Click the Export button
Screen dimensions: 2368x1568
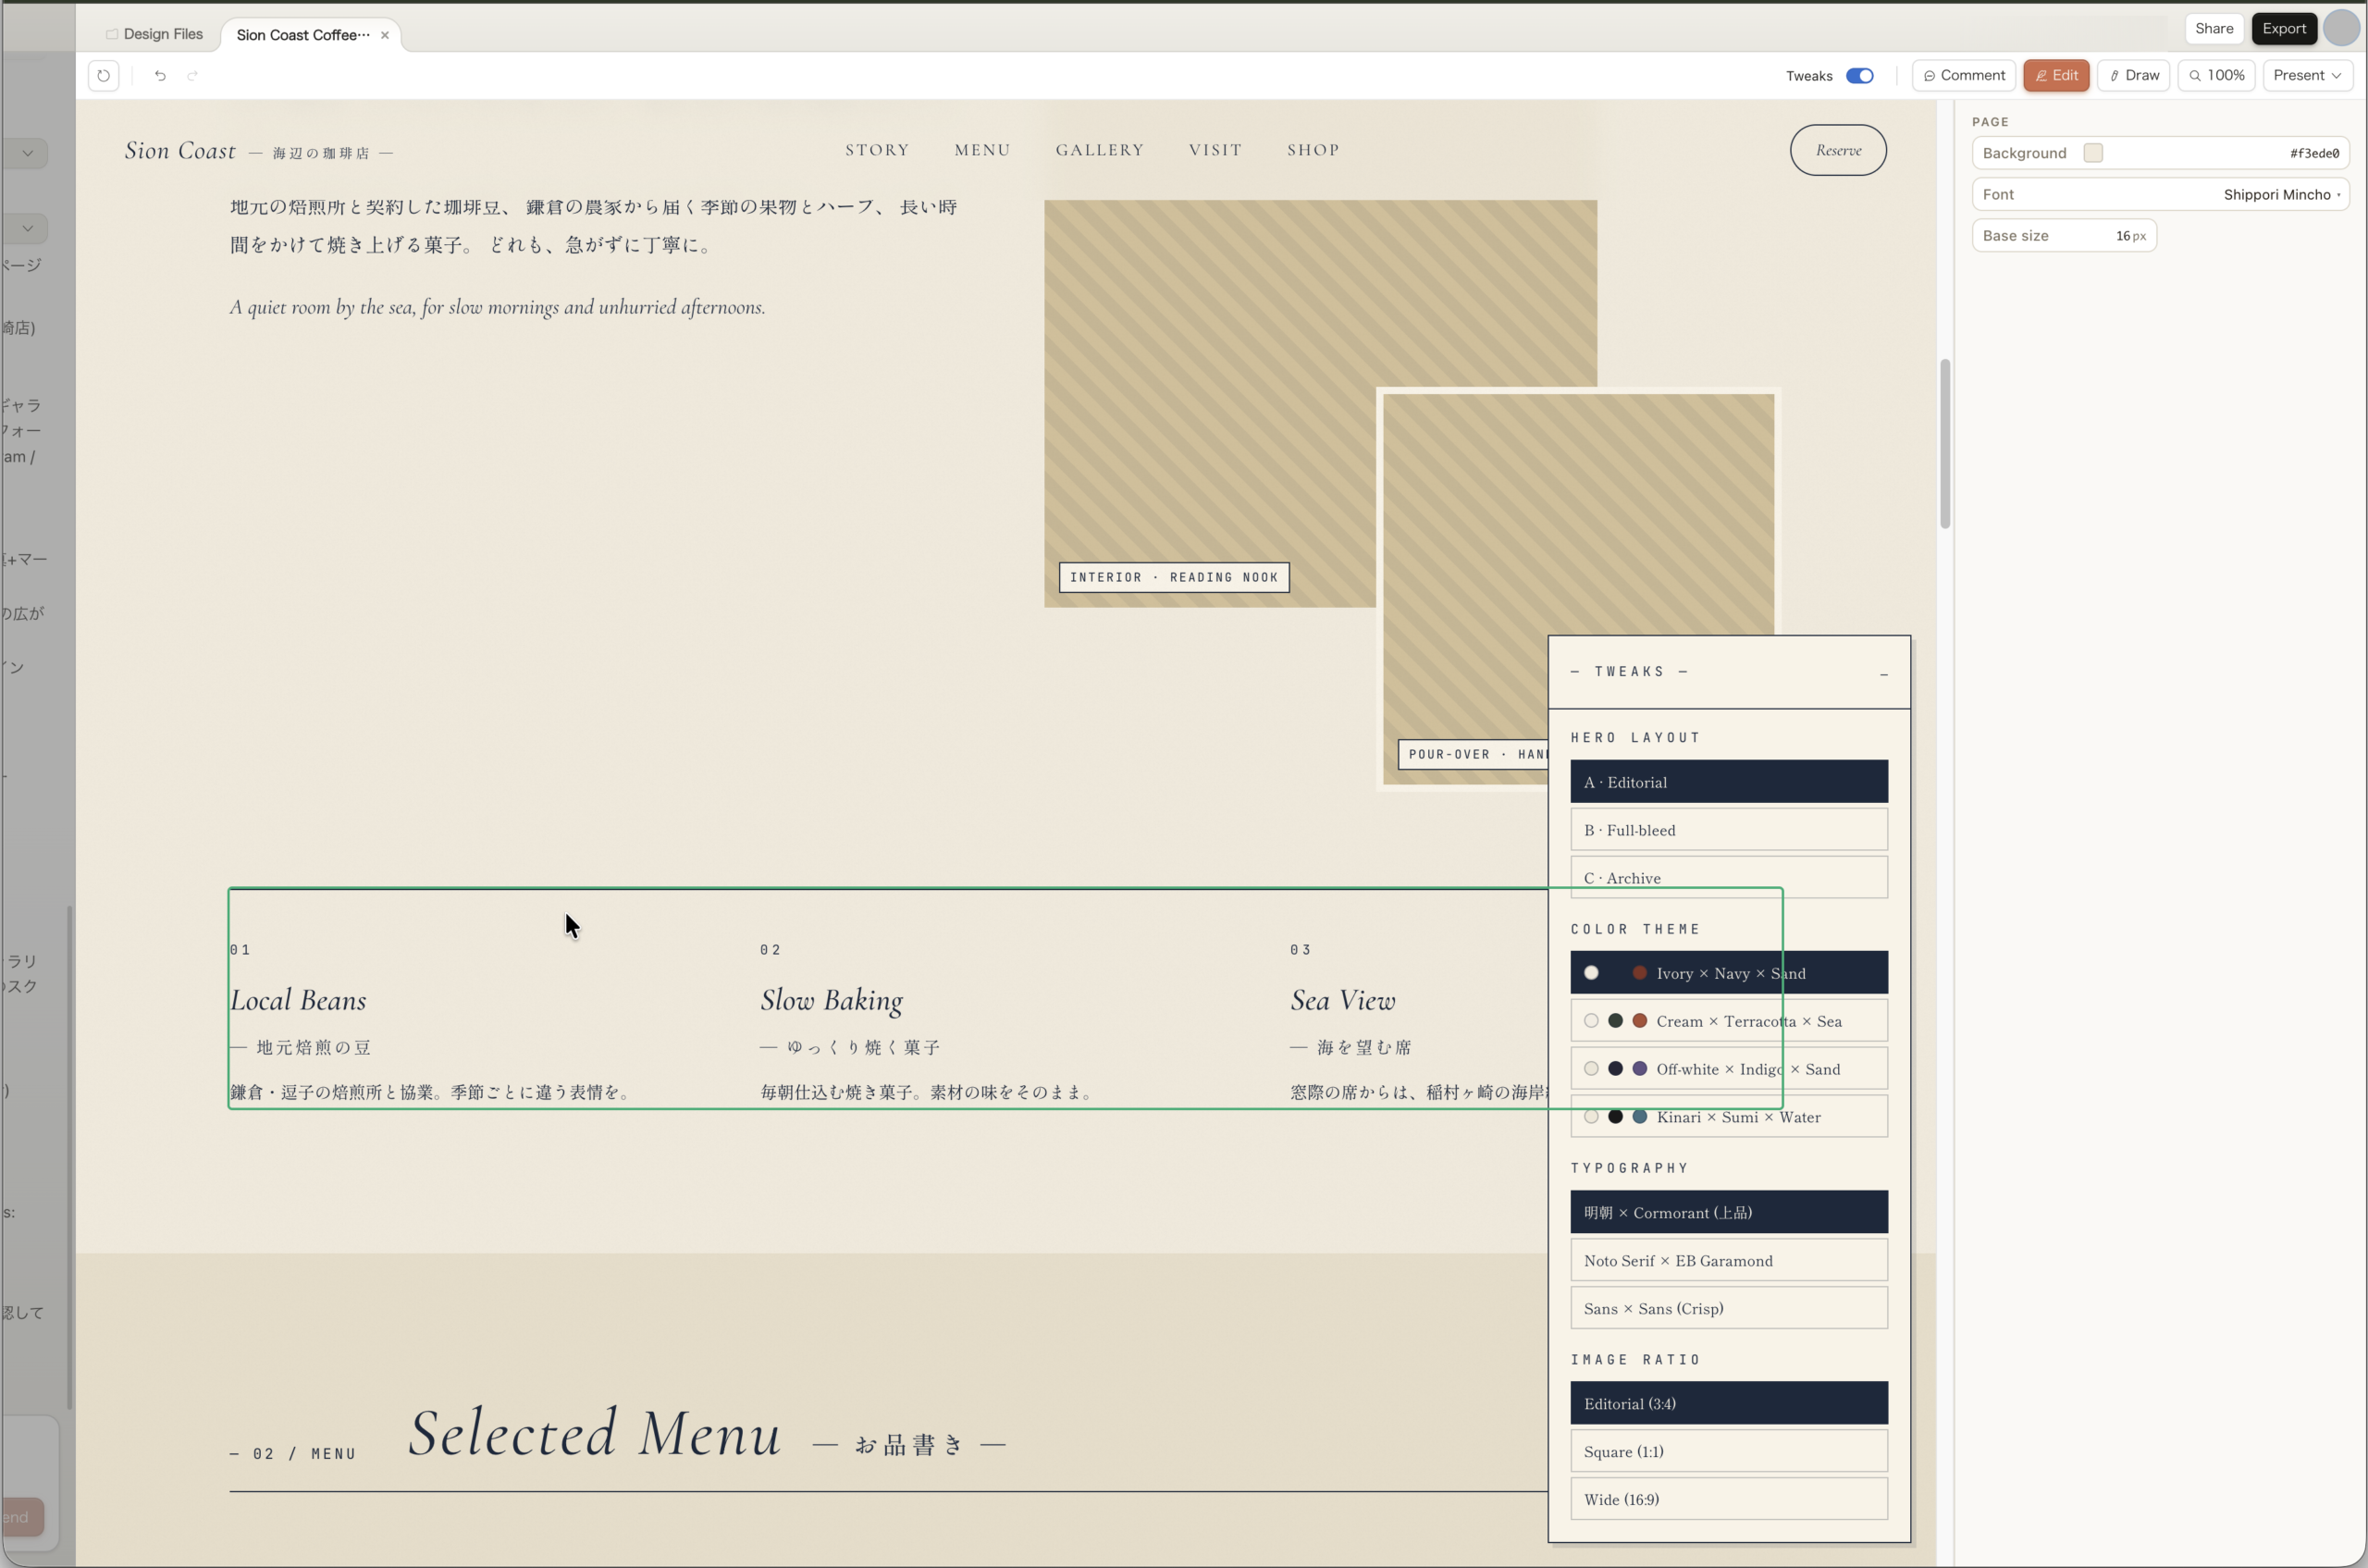[x=2284, y=29]
